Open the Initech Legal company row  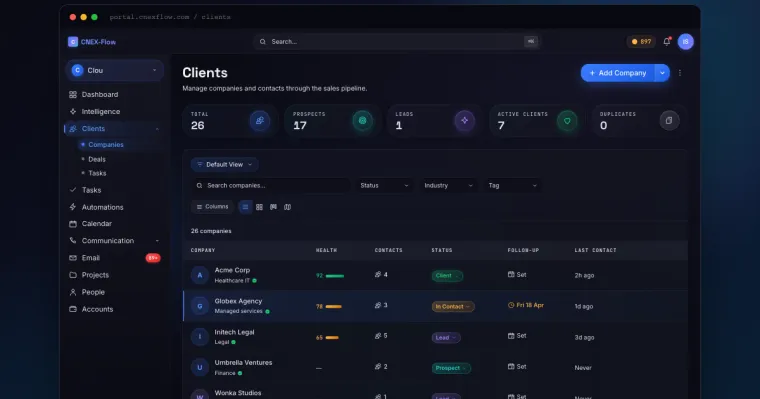435,337
